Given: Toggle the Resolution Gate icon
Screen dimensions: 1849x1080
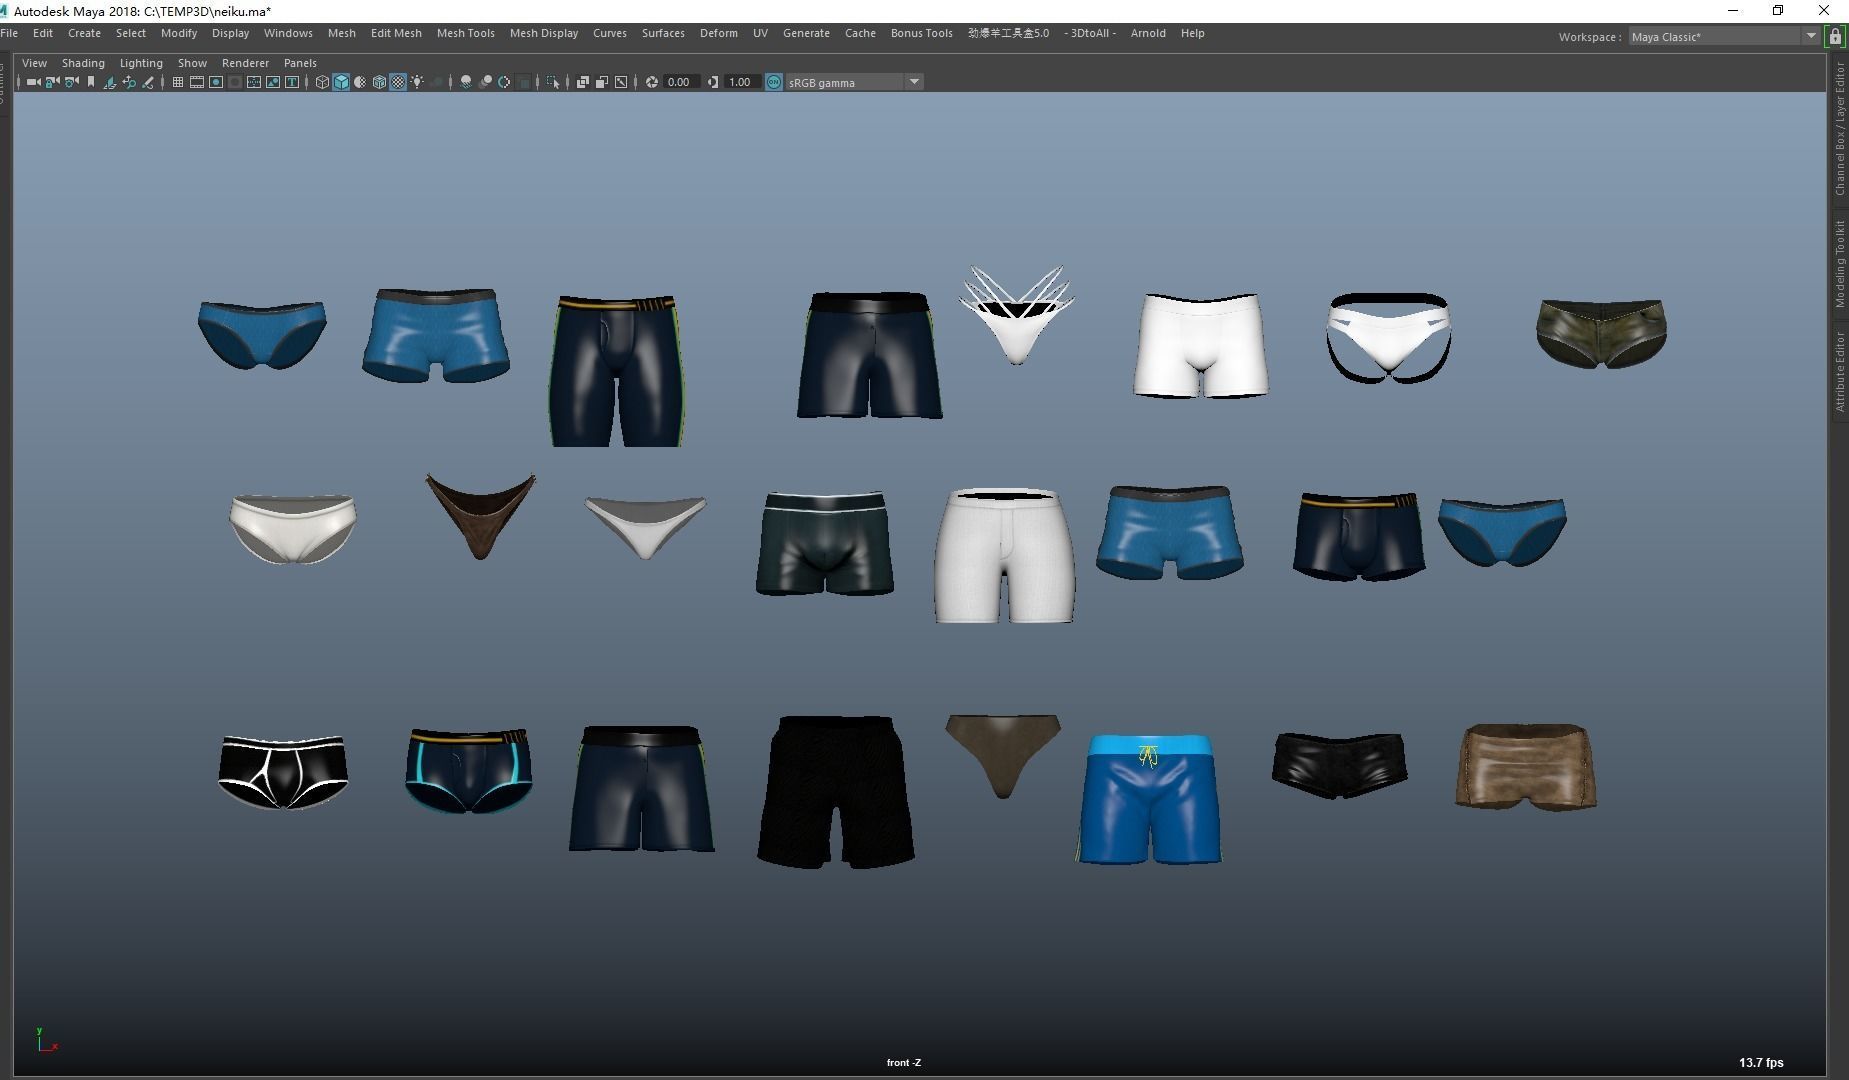Looking at the screenshot, I should (215, 82).
